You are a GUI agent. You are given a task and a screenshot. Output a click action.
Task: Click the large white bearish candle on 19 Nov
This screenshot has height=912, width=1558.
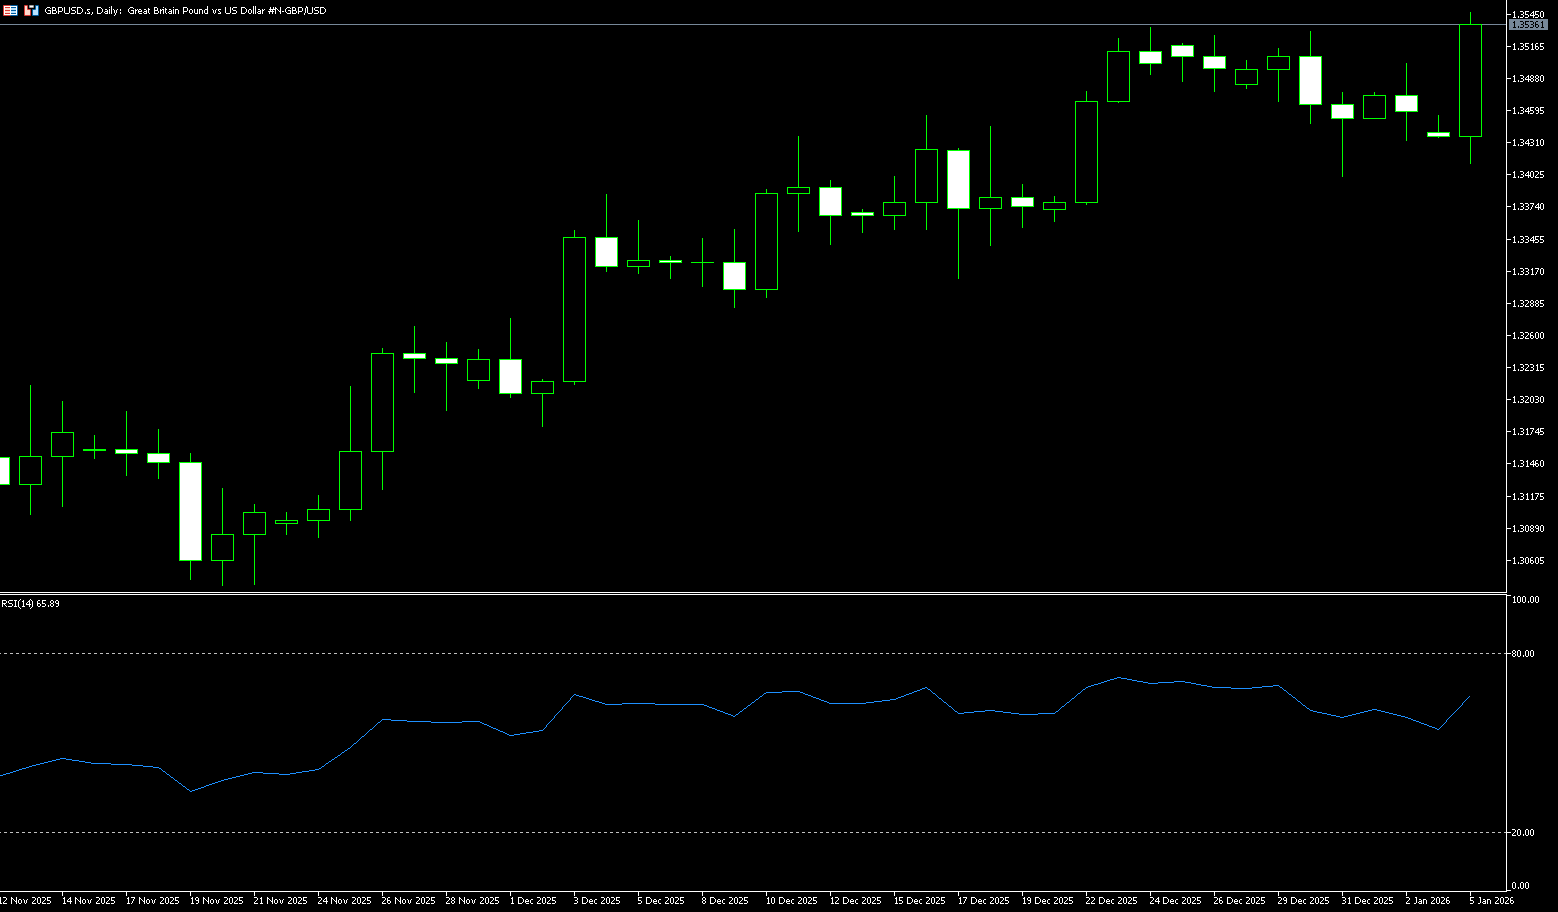click(x=190, y=511)
